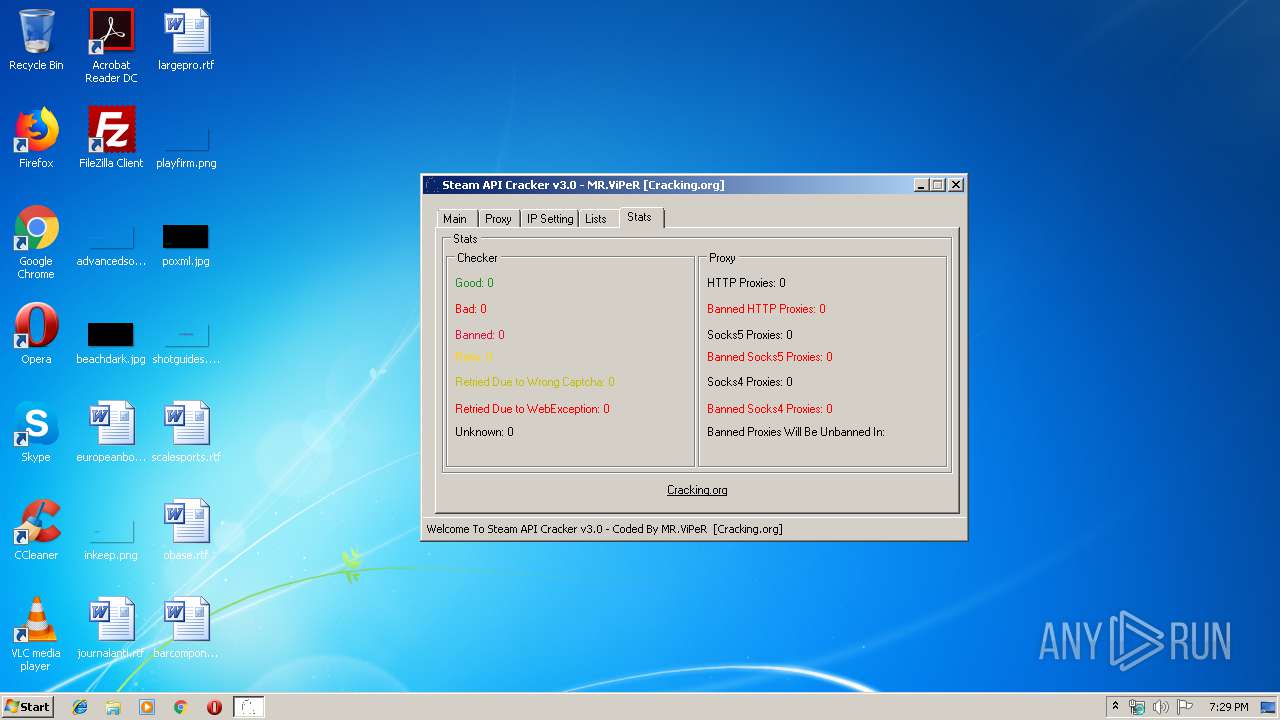
Task: Open Opera browser shortcut
Action: click(x=36, y=334)
